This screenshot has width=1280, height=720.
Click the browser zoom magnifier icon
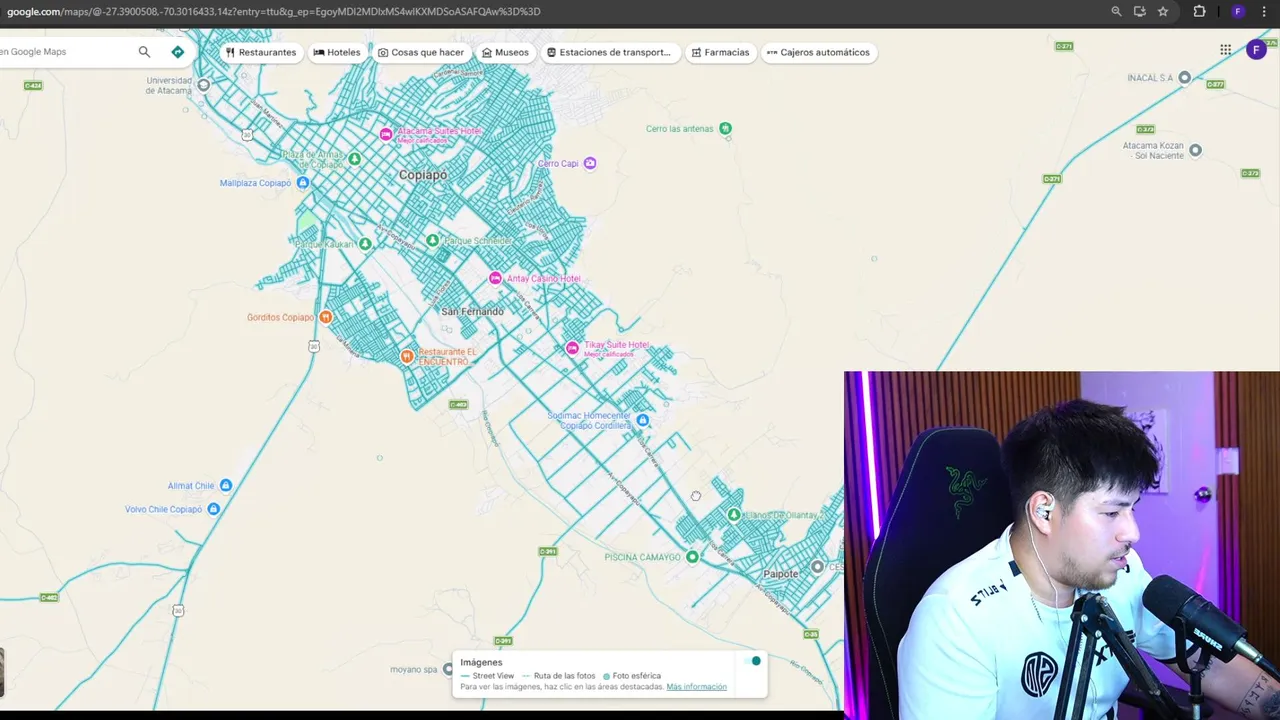click(1116, 11)
